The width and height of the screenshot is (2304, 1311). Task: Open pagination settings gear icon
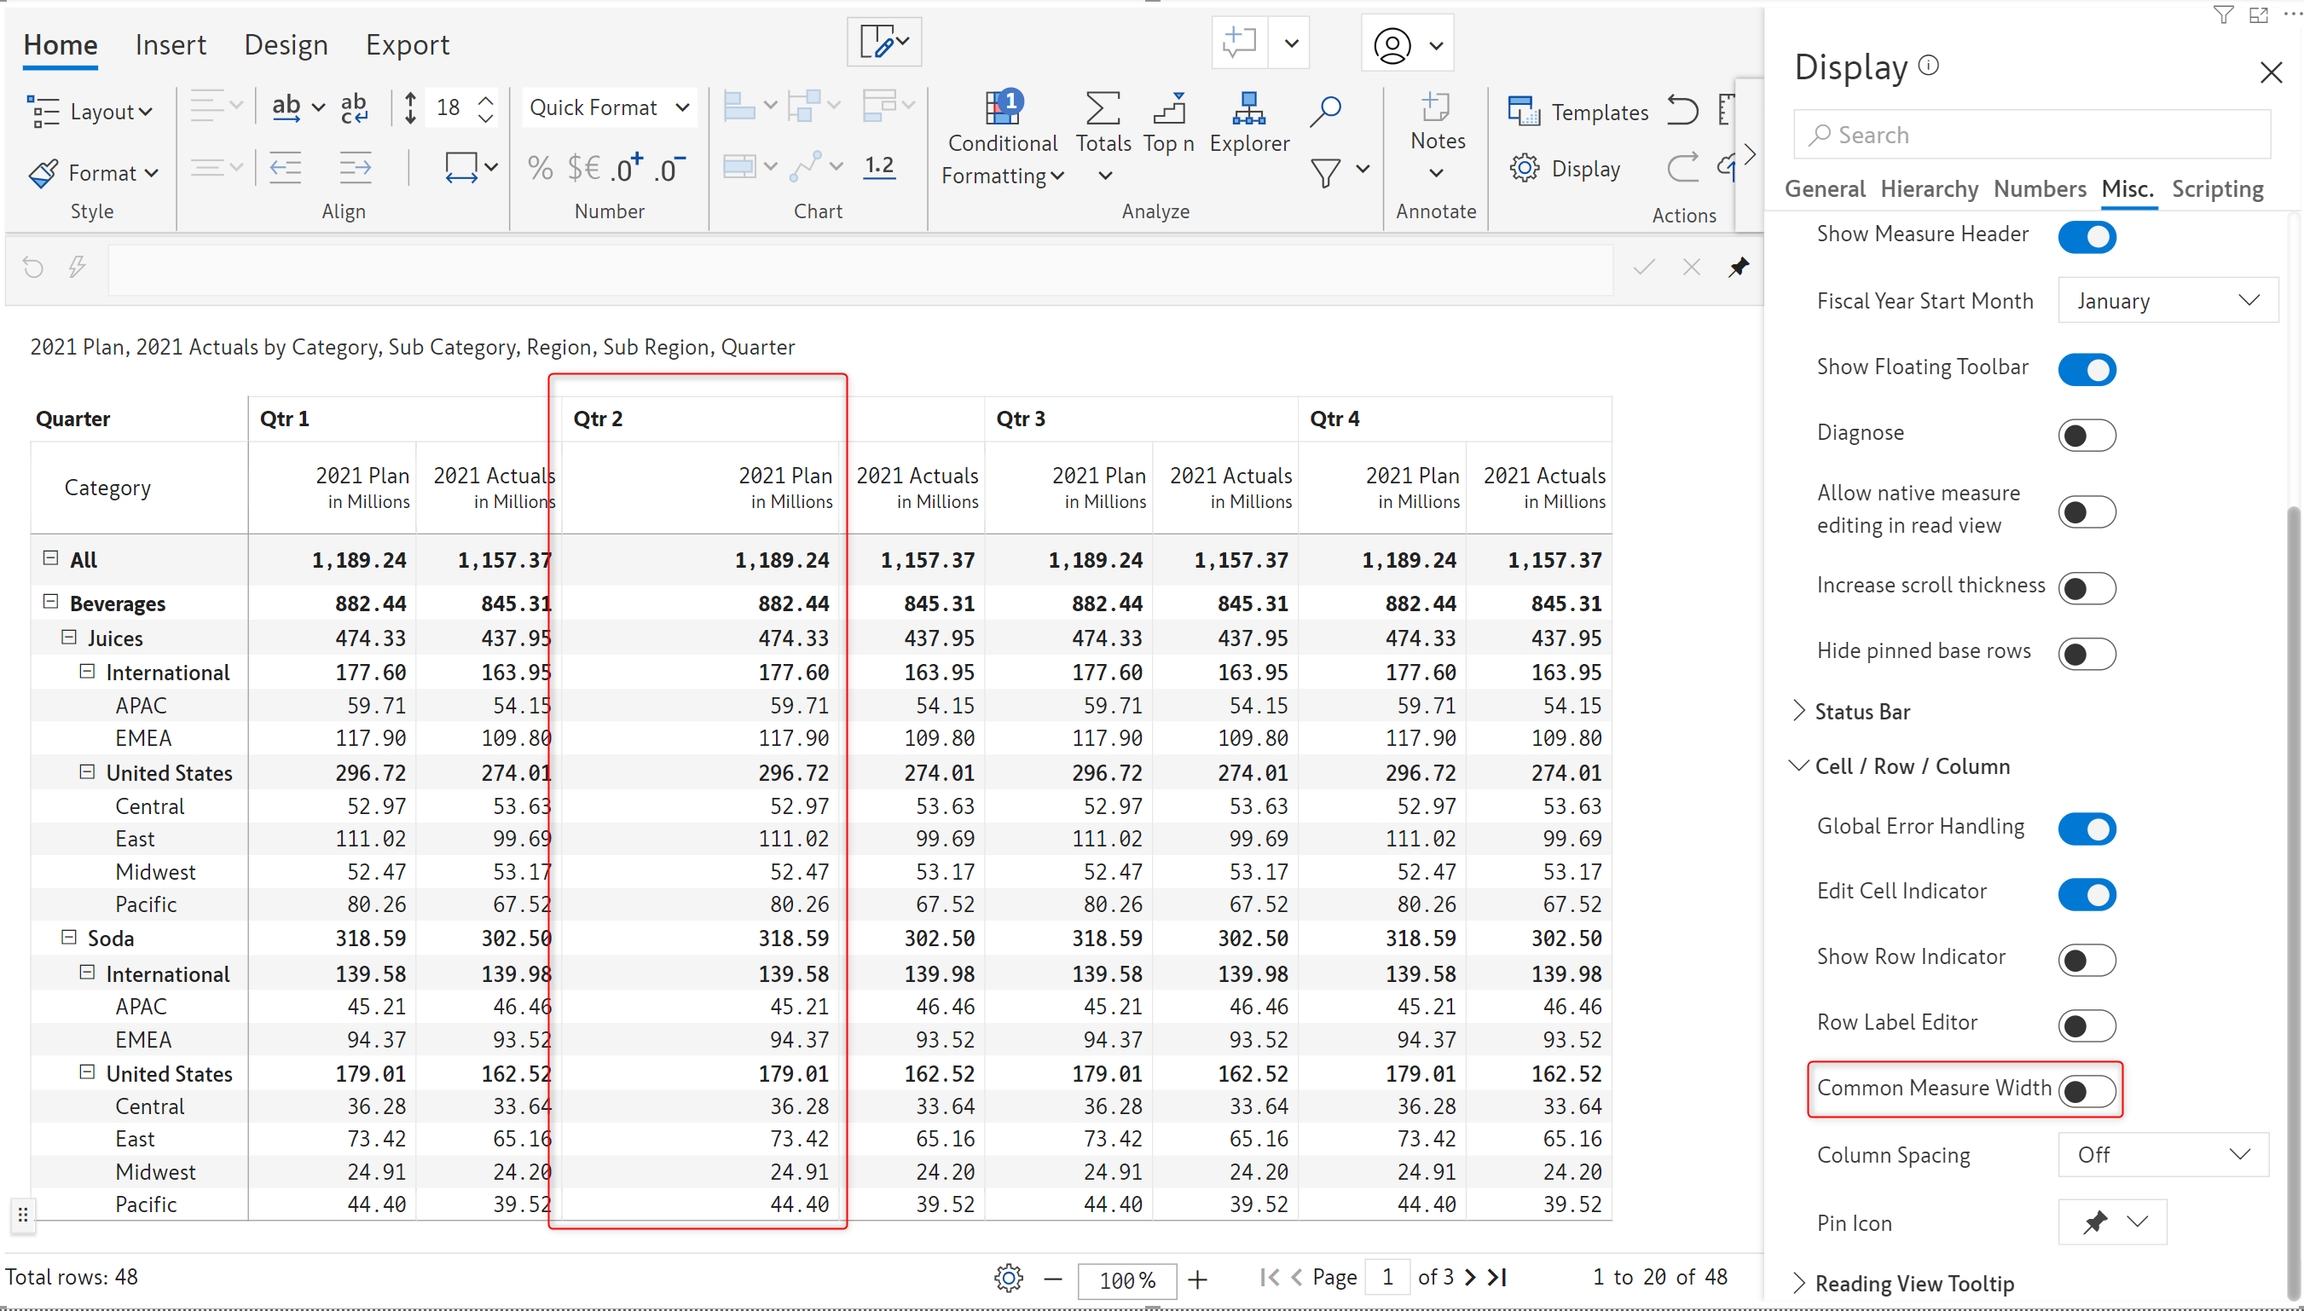pyautogui.click(x=1008, y=1278)
